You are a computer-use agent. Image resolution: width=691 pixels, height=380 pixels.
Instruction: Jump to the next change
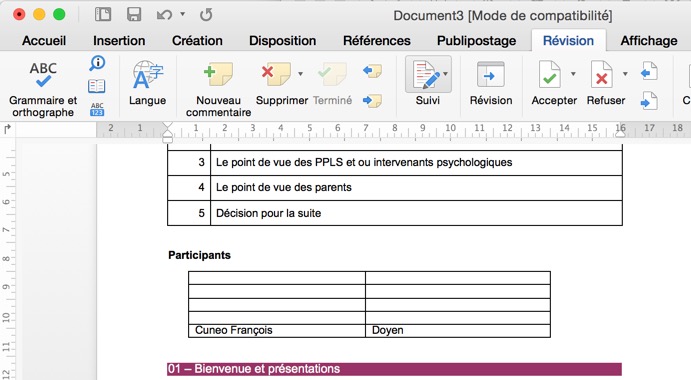pyautogui.click(x=649, y=101)
